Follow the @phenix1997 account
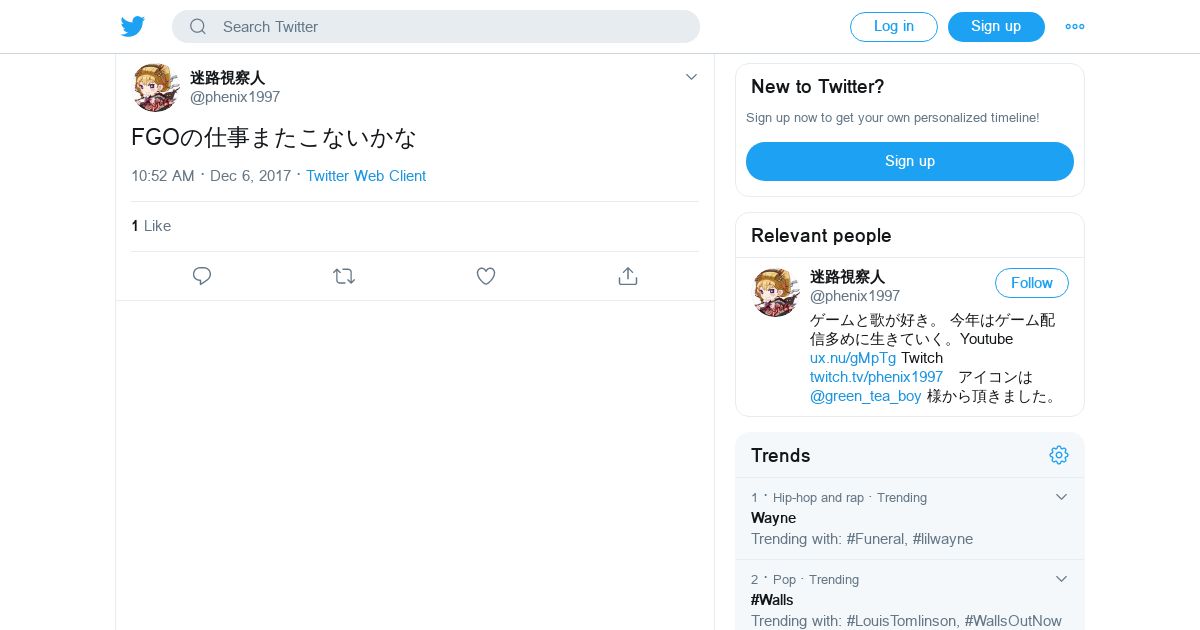This screenshot has width=1200, height=630. [1031, 283]
